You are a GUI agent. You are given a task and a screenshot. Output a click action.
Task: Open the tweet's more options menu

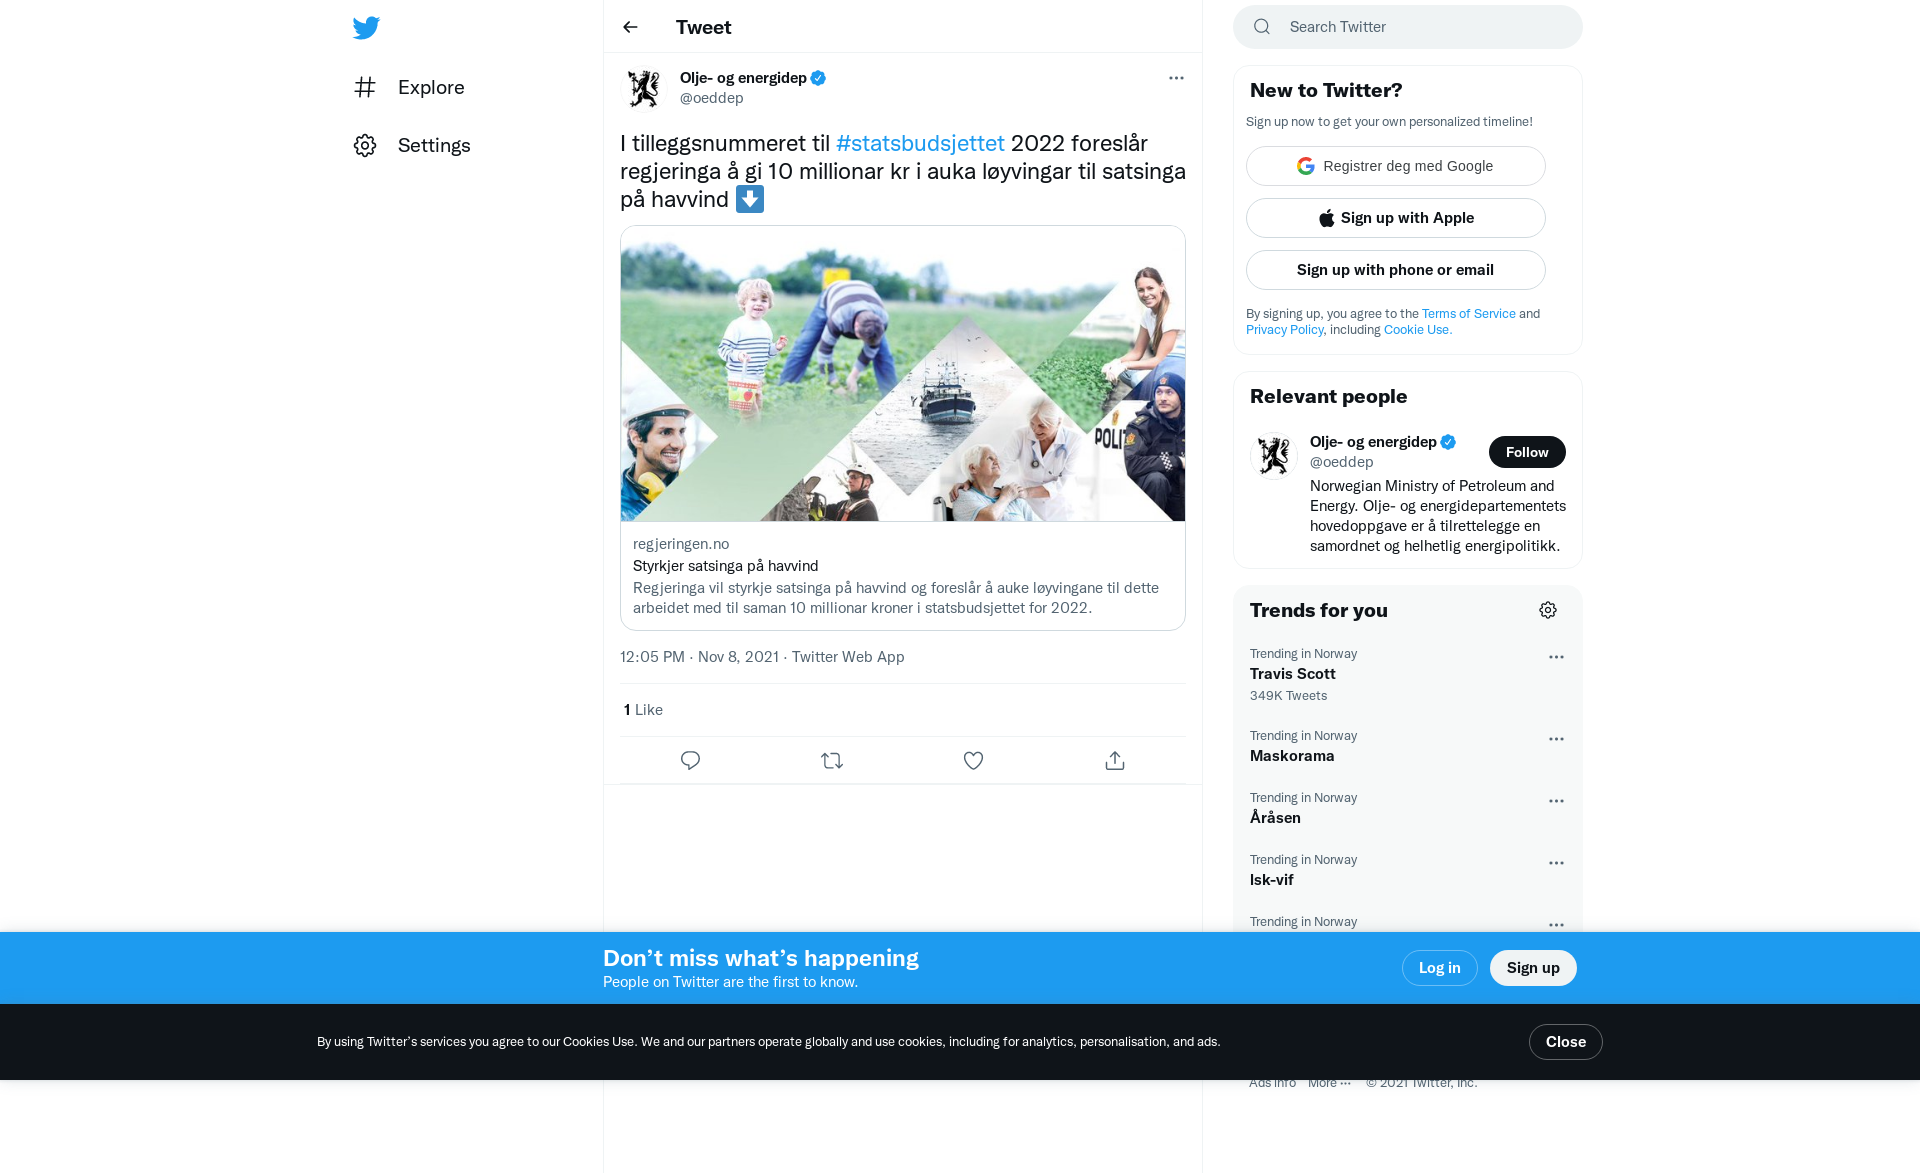pyautogui.click(x=1176, y=78)
